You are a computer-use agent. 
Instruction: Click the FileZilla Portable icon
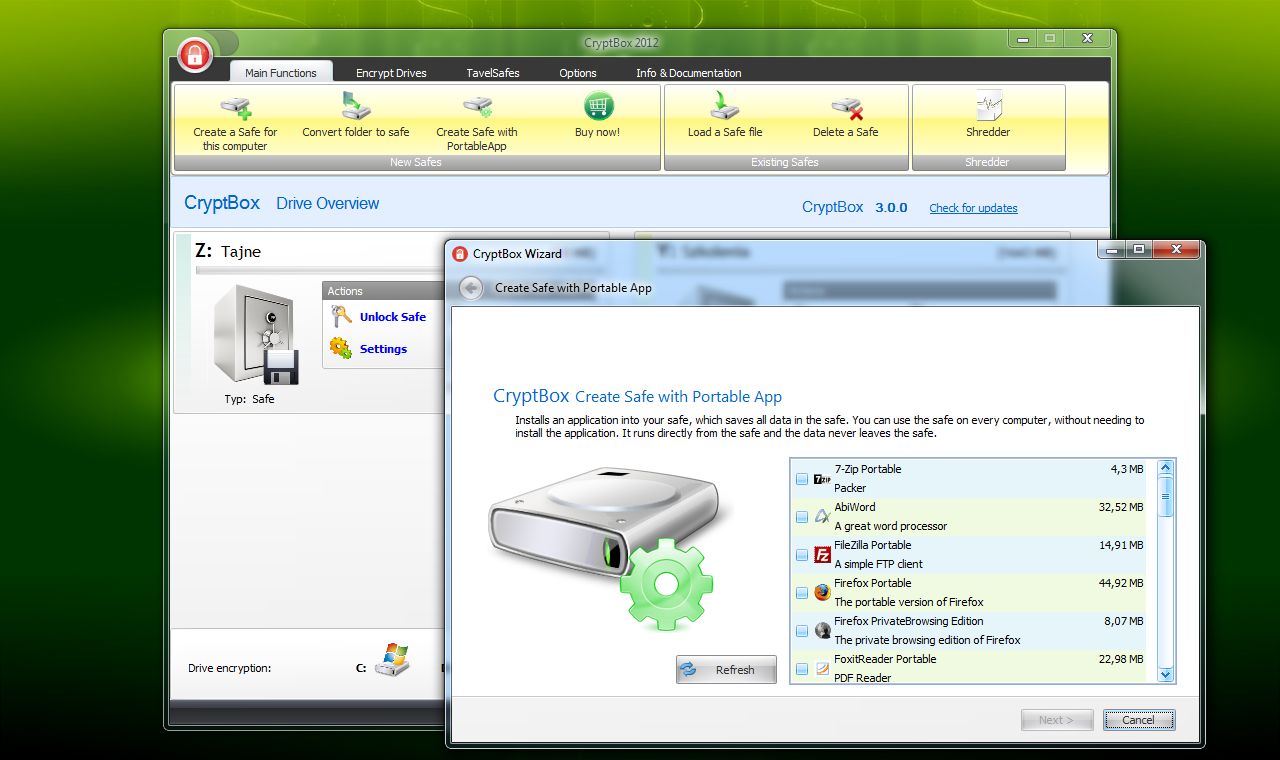tap(822, 555)
